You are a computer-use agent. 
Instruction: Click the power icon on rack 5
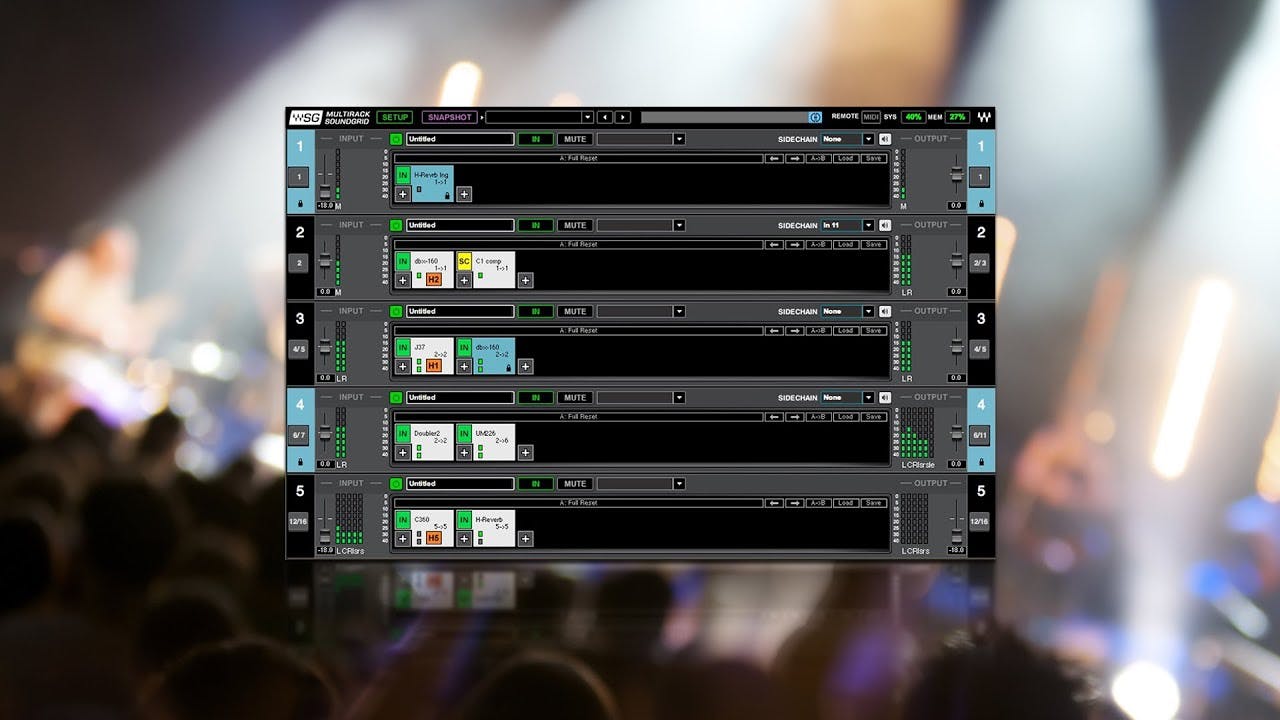click(x=396, y=483)
